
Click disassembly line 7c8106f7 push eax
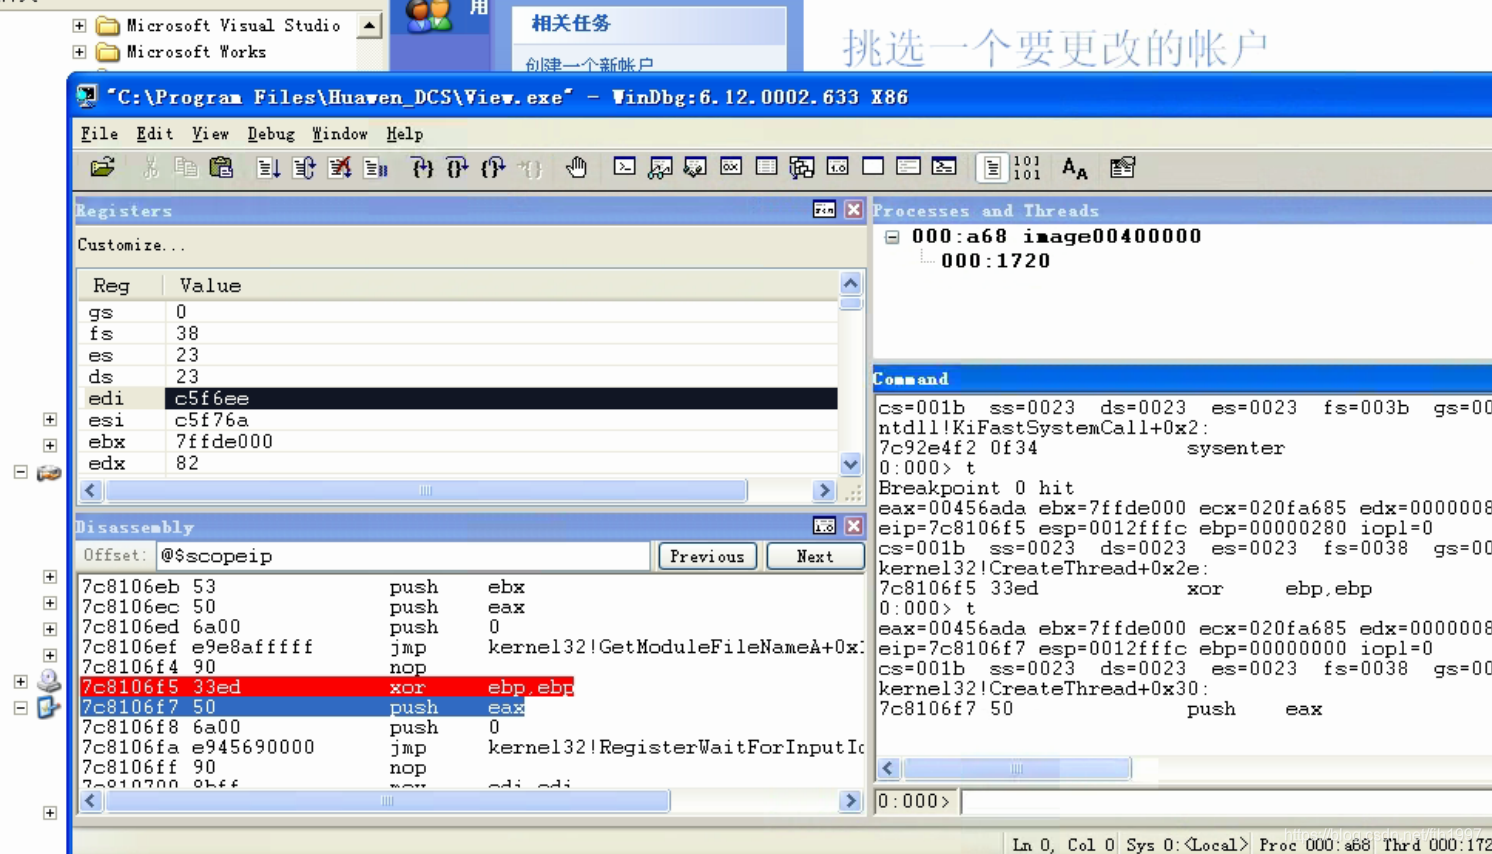point(303,707)
